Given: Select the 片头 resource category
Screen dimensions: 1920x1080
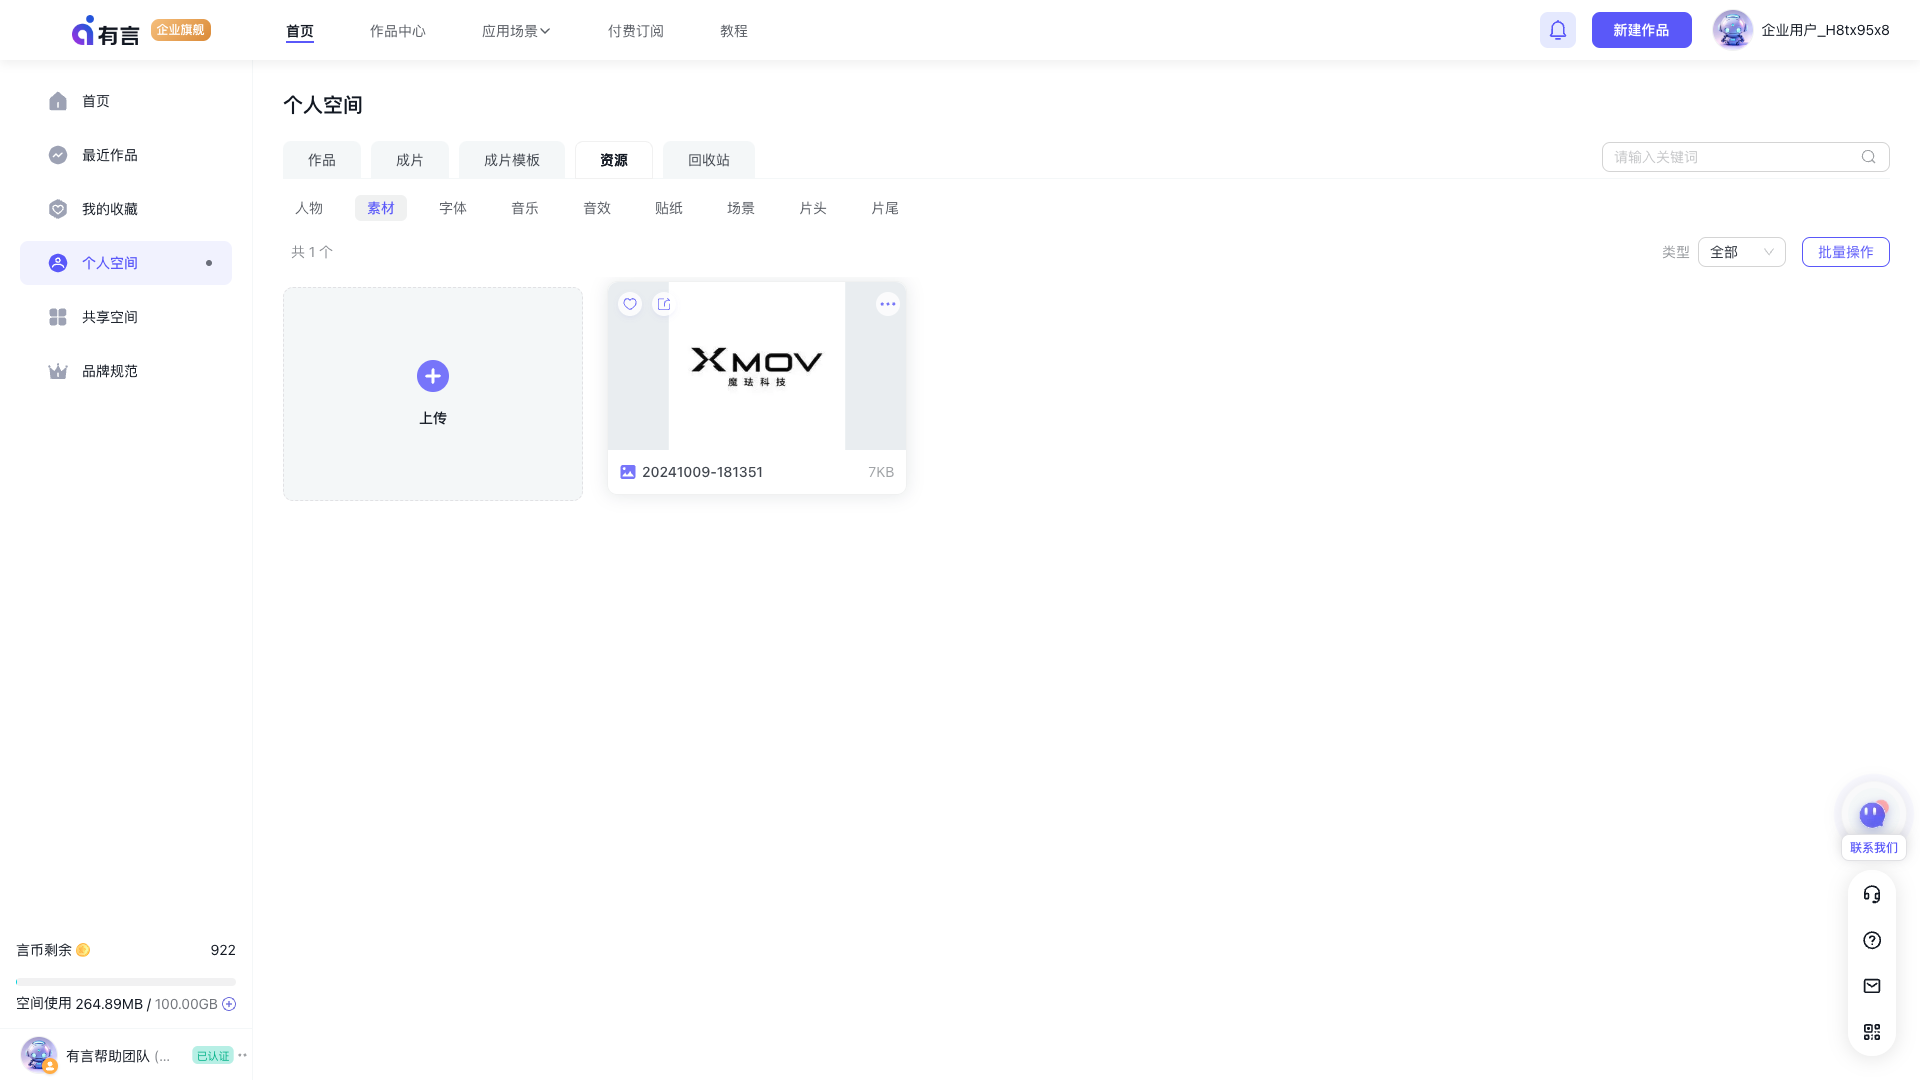Looking at the screenshot, I should click(813, 208).
